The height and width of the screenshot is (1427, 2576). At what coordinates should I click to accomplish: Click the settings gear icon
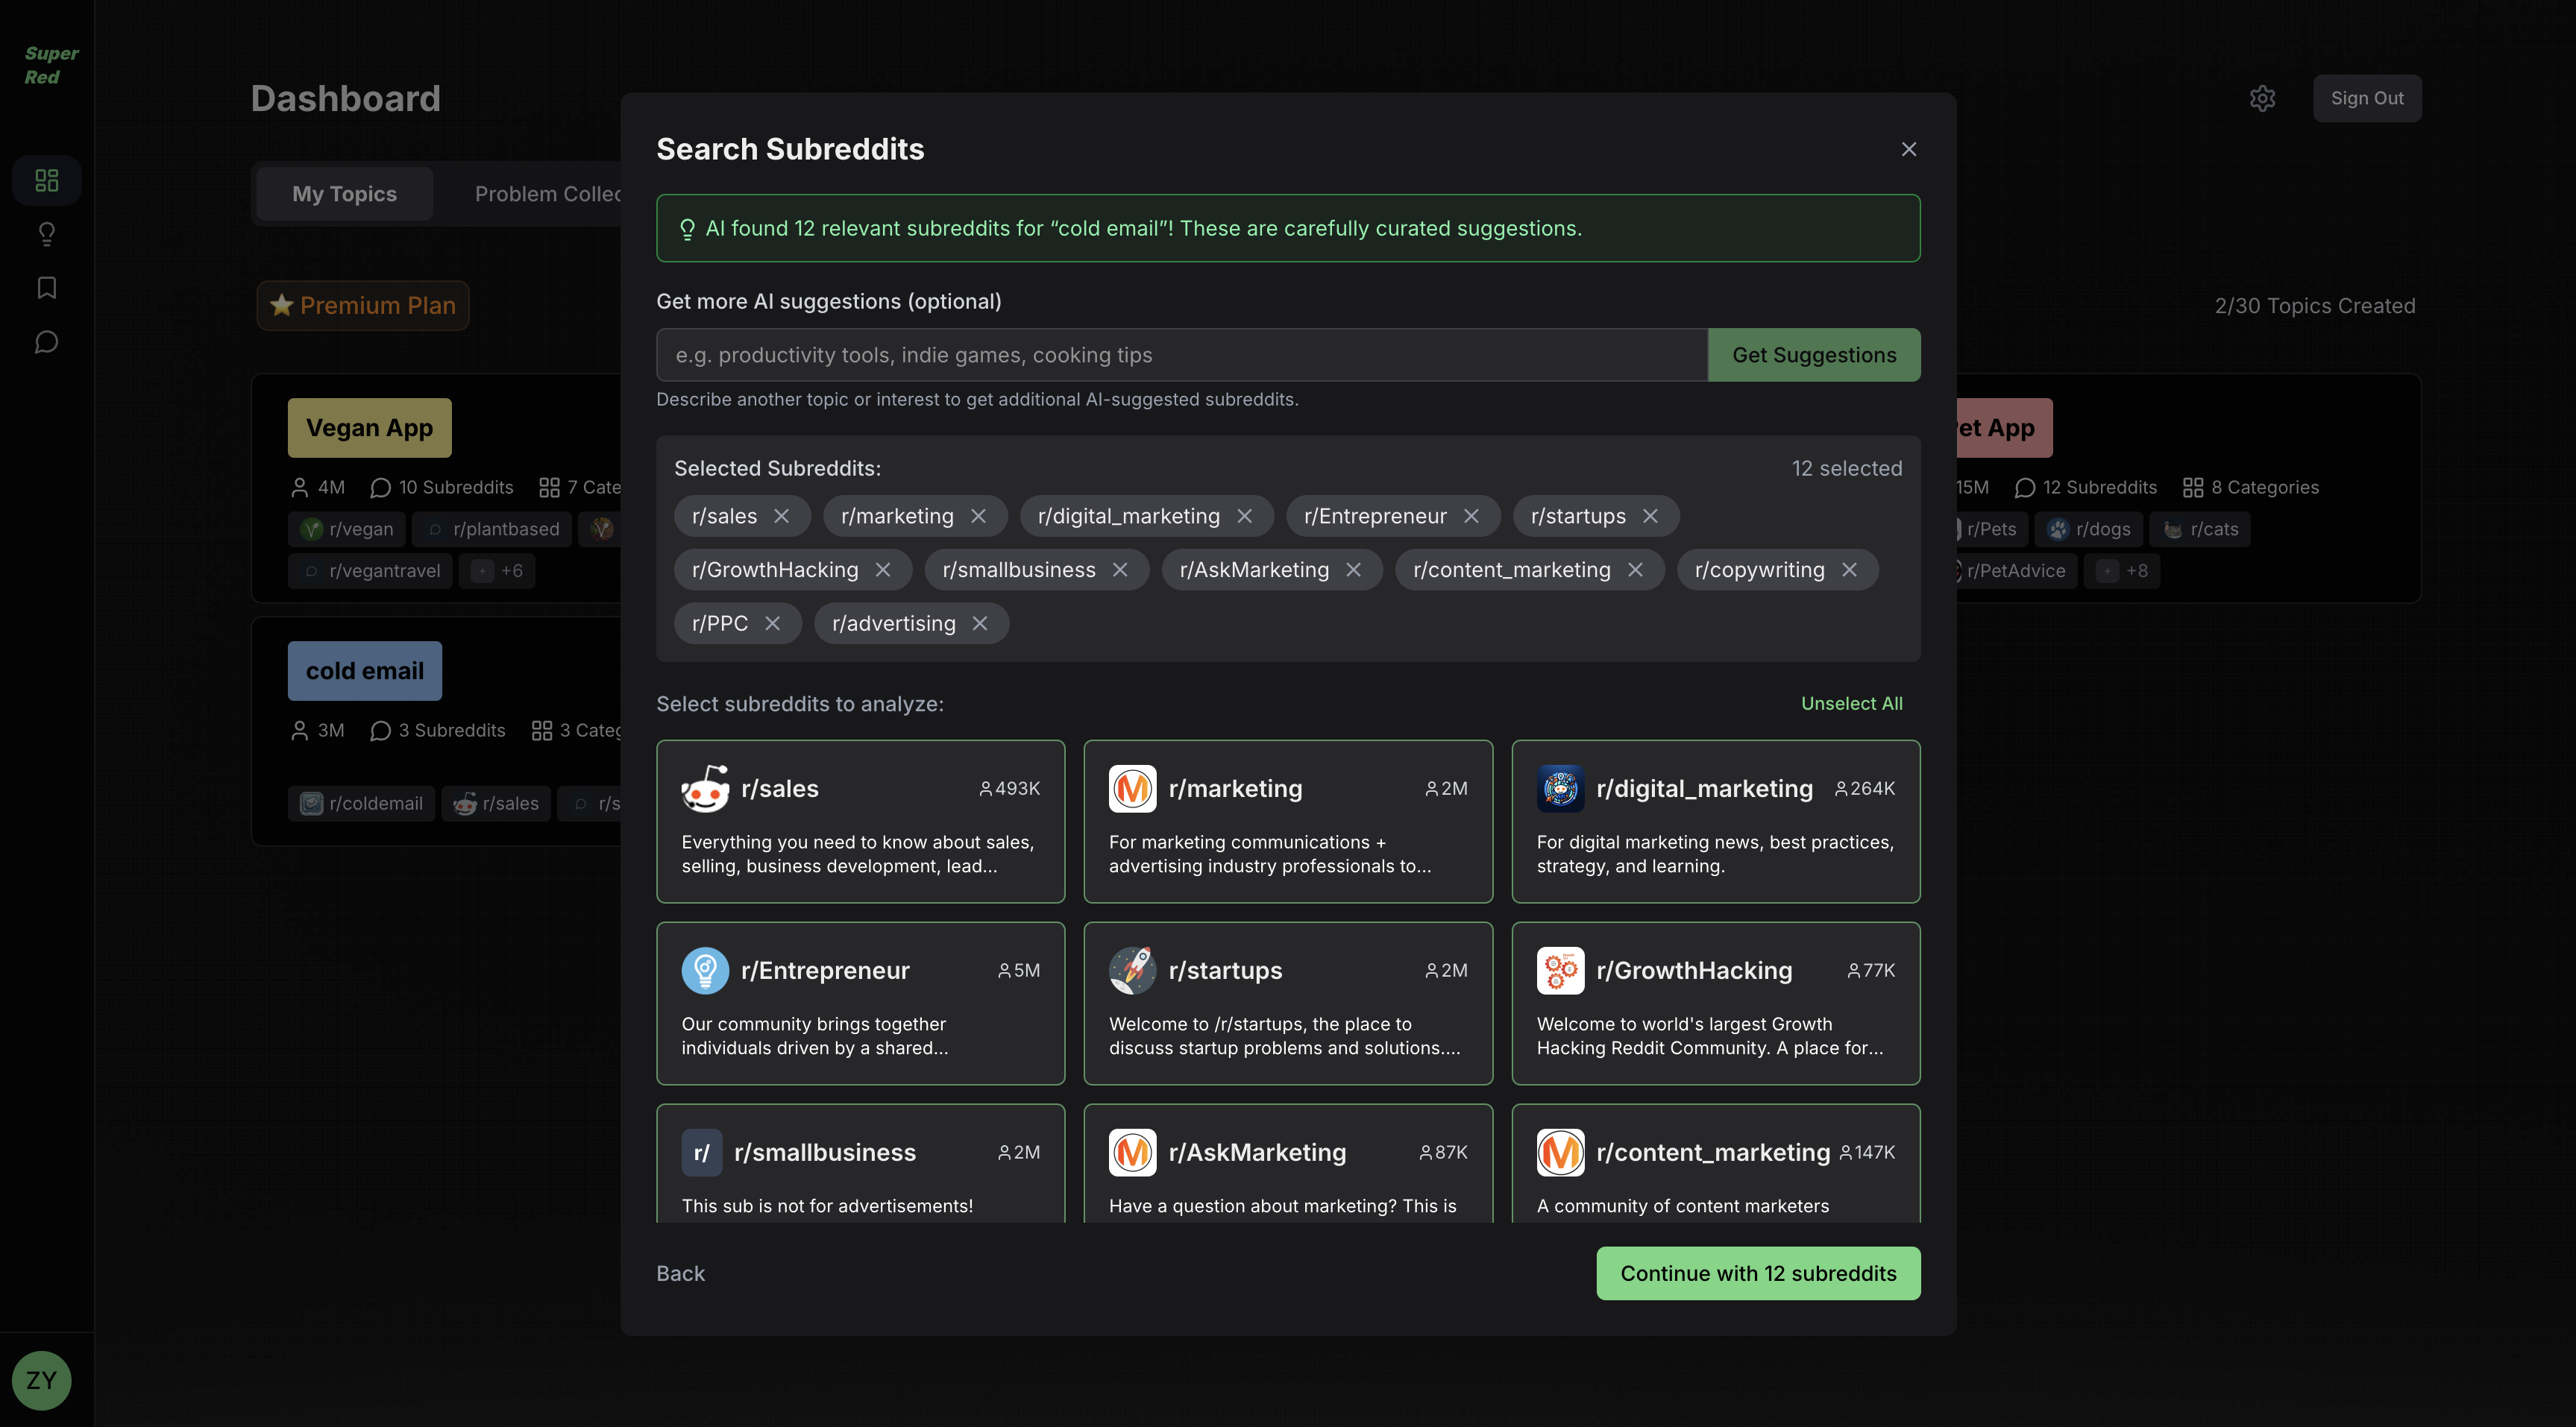(2262, 98)
